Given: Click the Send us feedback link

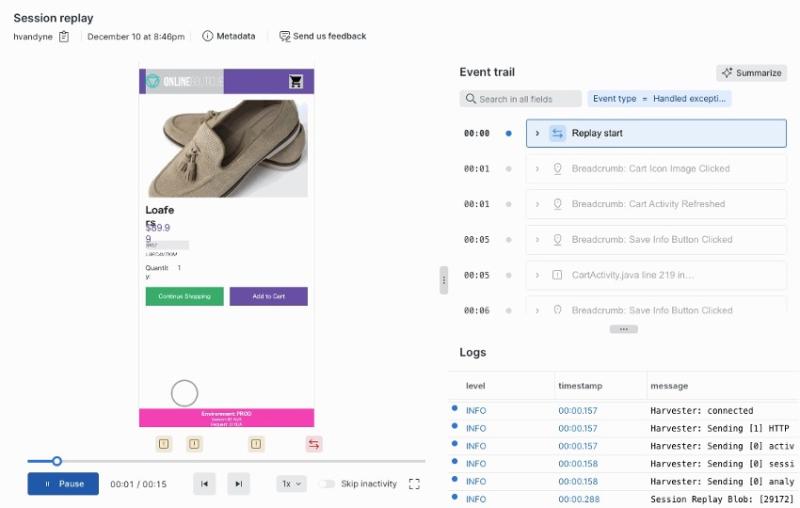Looking at the screenshot, I should [322, 36].
